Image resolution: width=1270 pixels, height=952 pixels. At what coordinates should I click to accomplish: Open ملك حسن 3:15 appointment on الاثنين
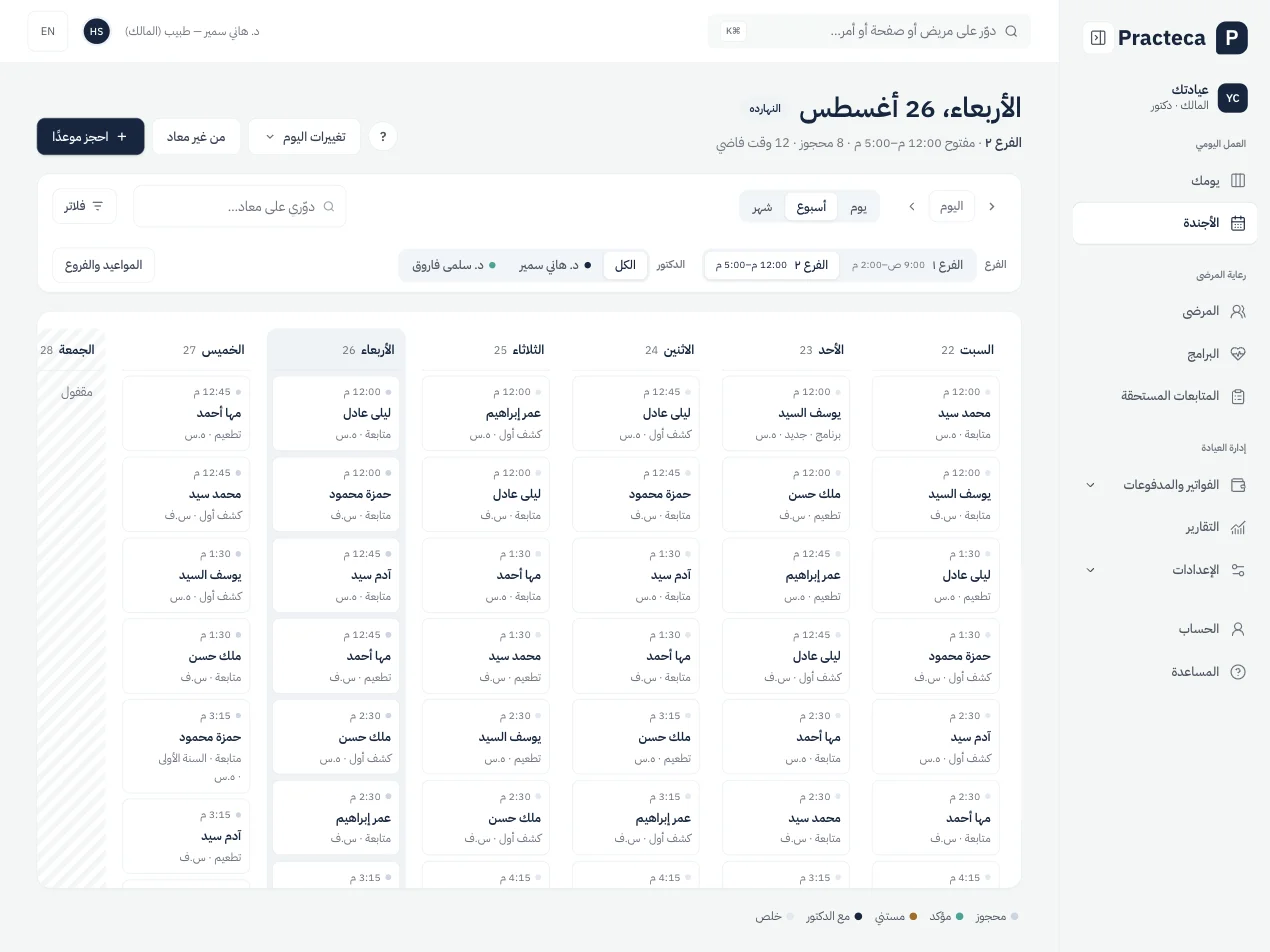point(636,737)
